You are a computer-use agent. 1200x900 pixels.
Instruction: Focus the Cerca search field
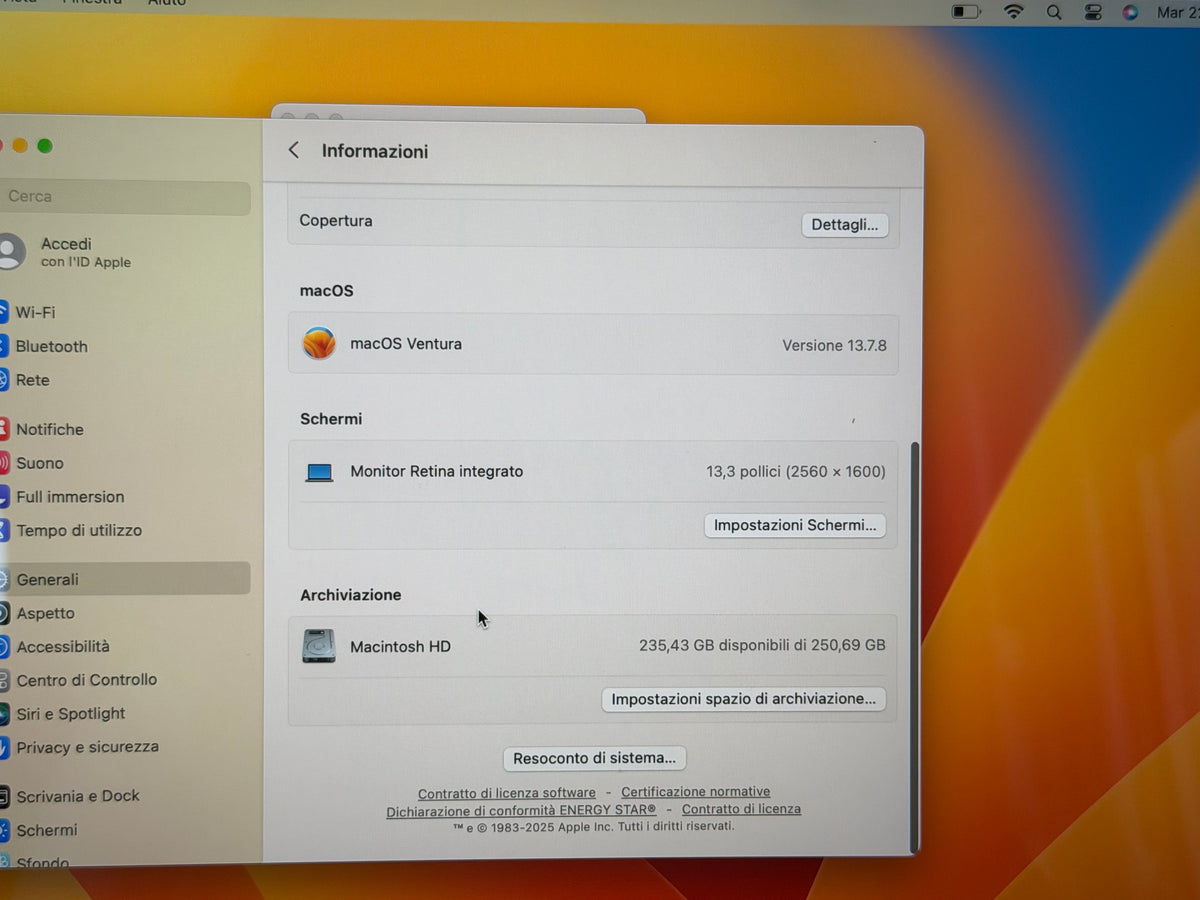(125, 197)
